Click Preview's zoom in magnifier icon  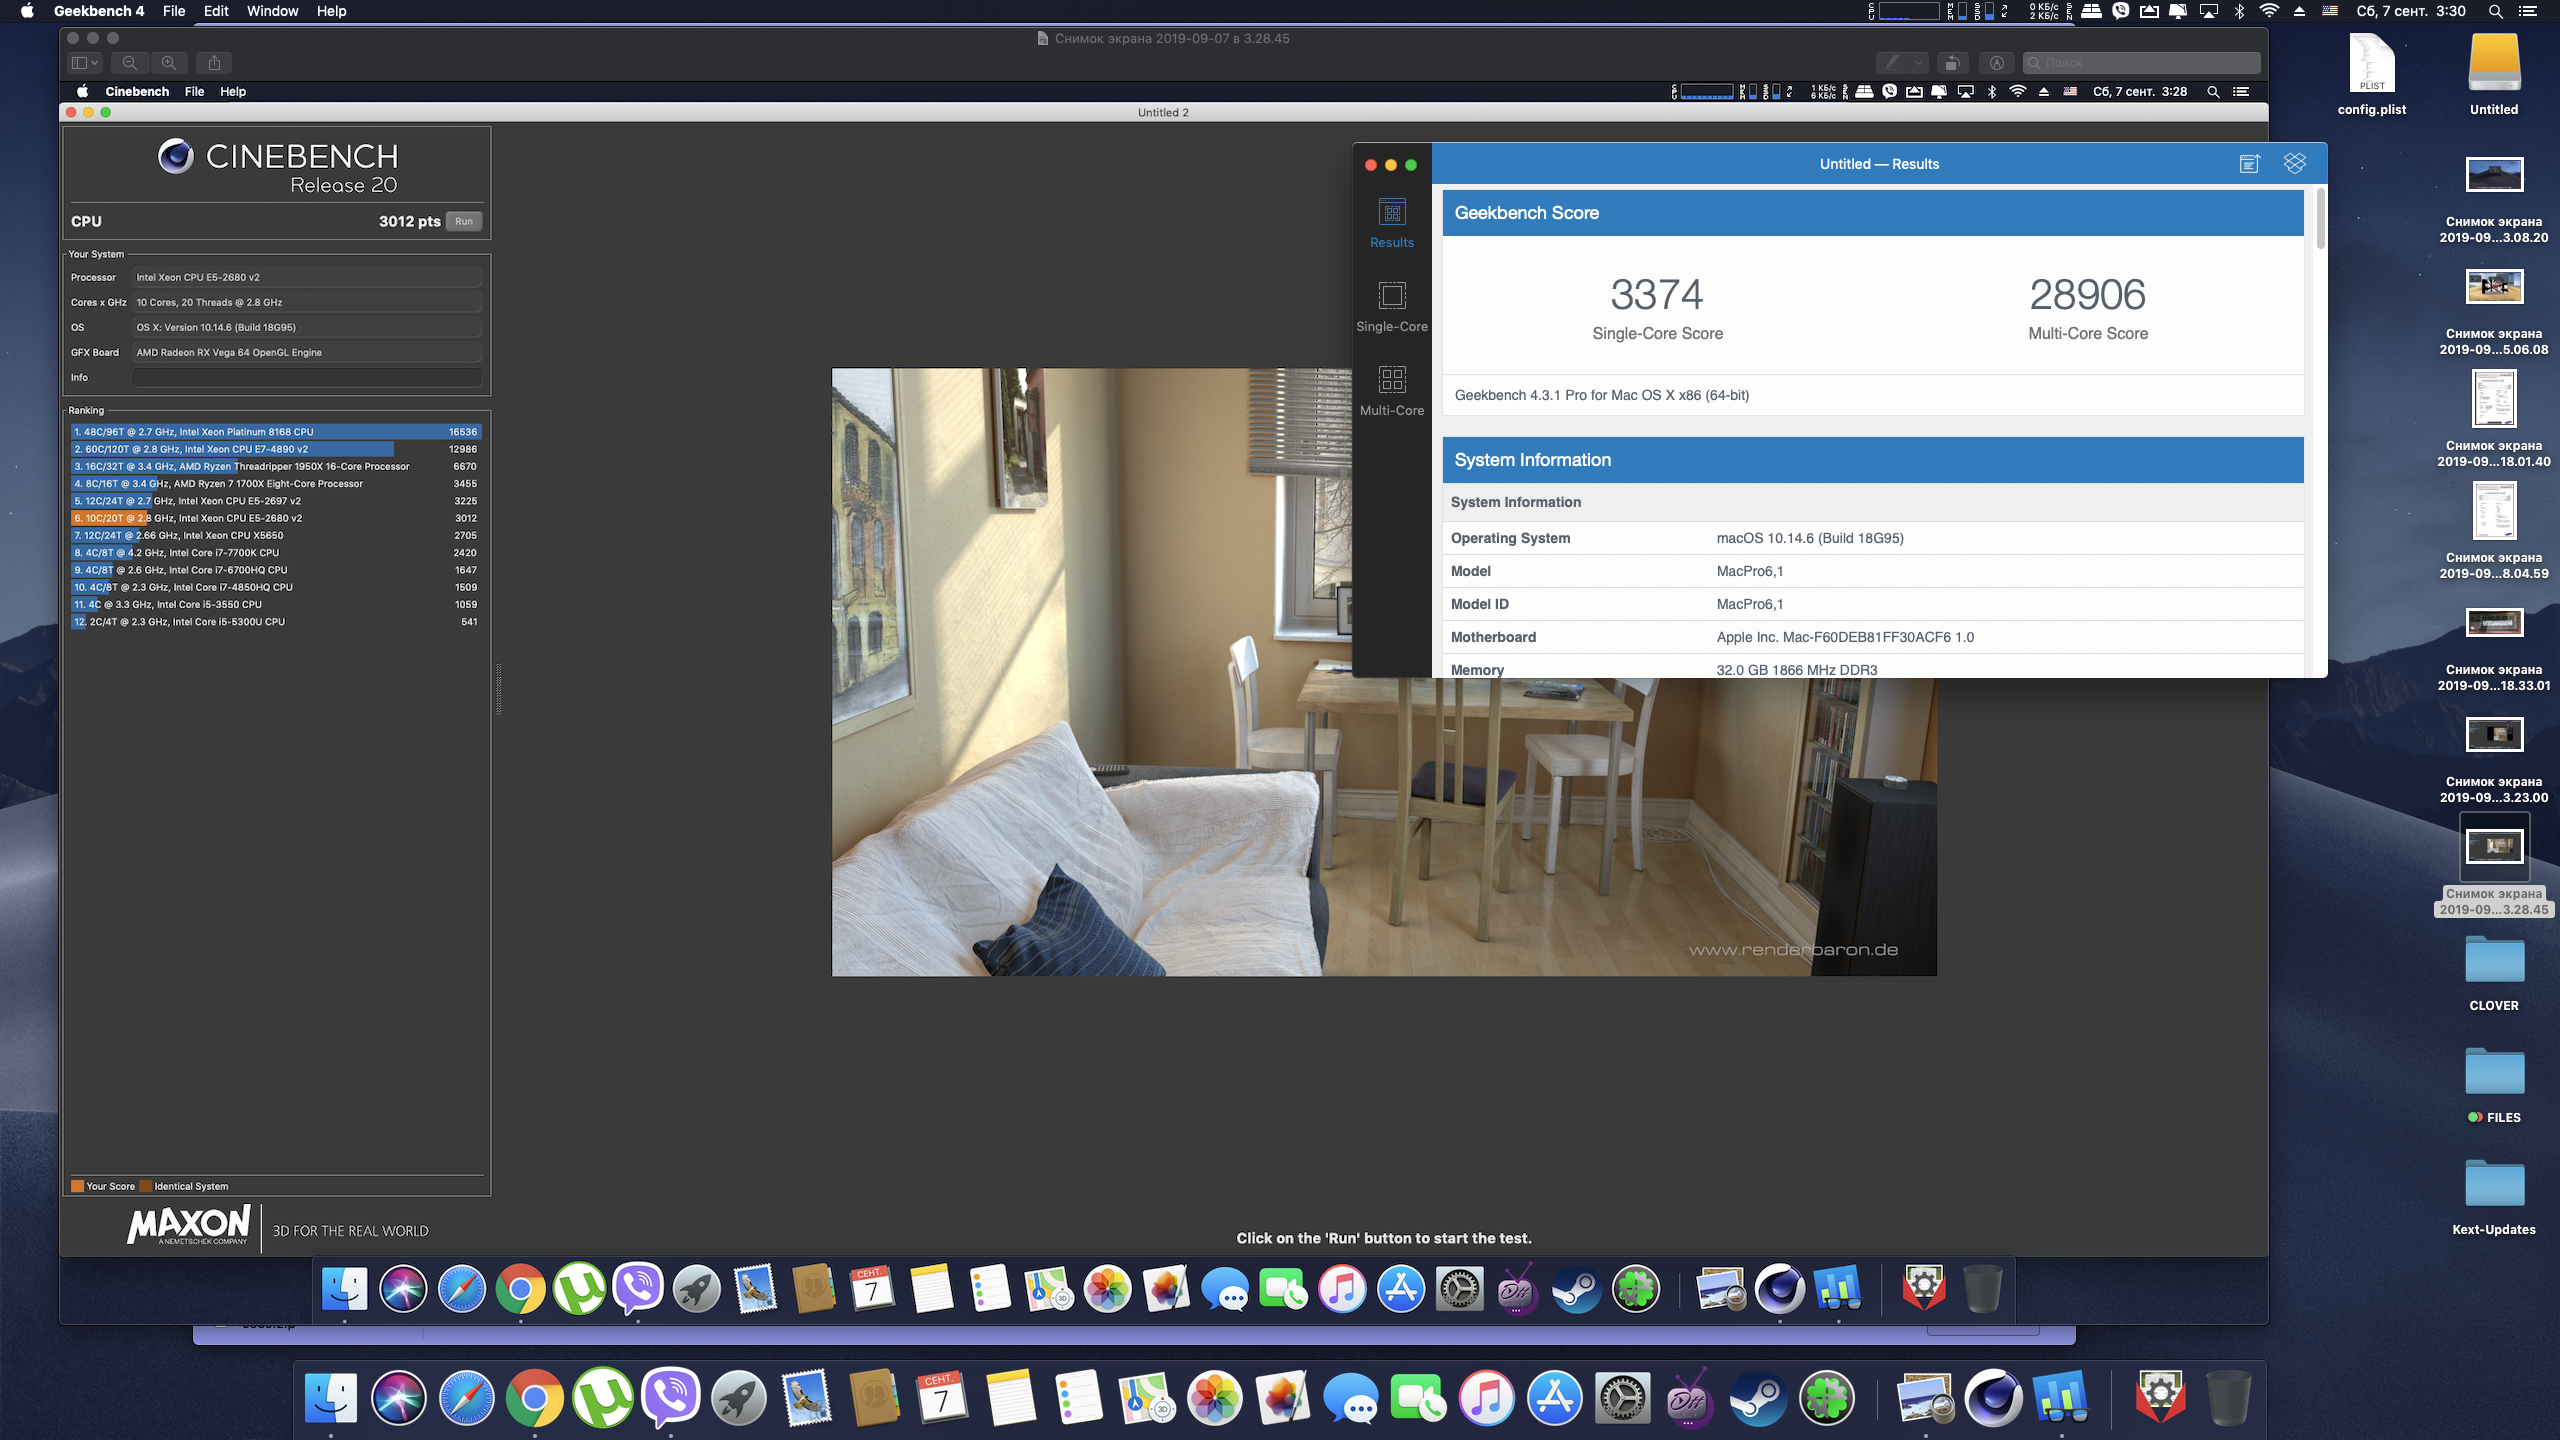(169, 63)
